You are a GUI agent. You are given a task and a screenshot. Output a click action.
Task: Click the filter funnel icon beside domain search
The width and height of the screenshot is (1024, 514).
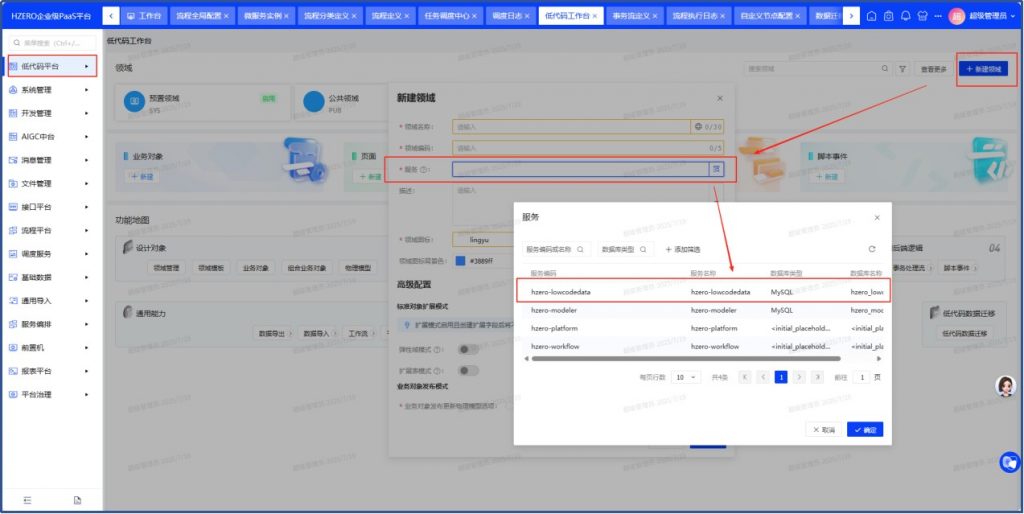tap(902, 69)
